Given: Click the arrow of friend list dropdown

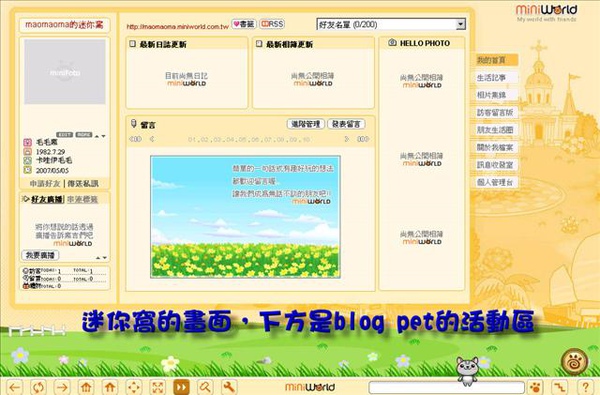Looking at the screenshot, I should click(461, 24).
